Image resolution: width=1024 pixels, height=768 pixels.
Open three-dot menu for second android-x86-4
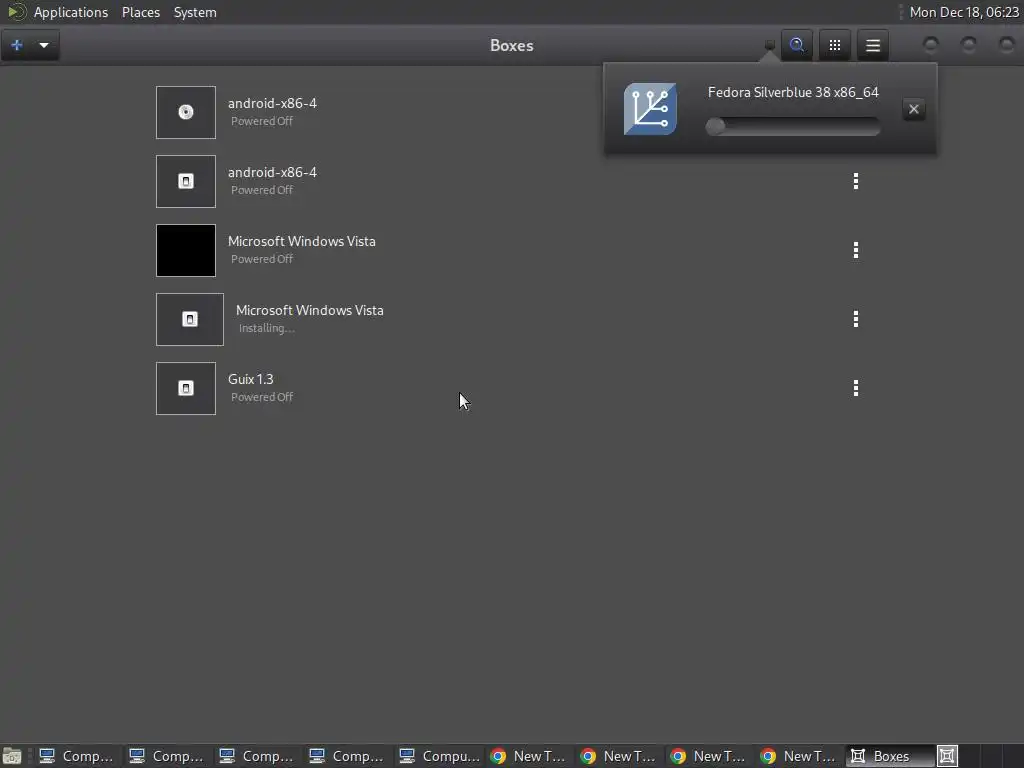856,182
